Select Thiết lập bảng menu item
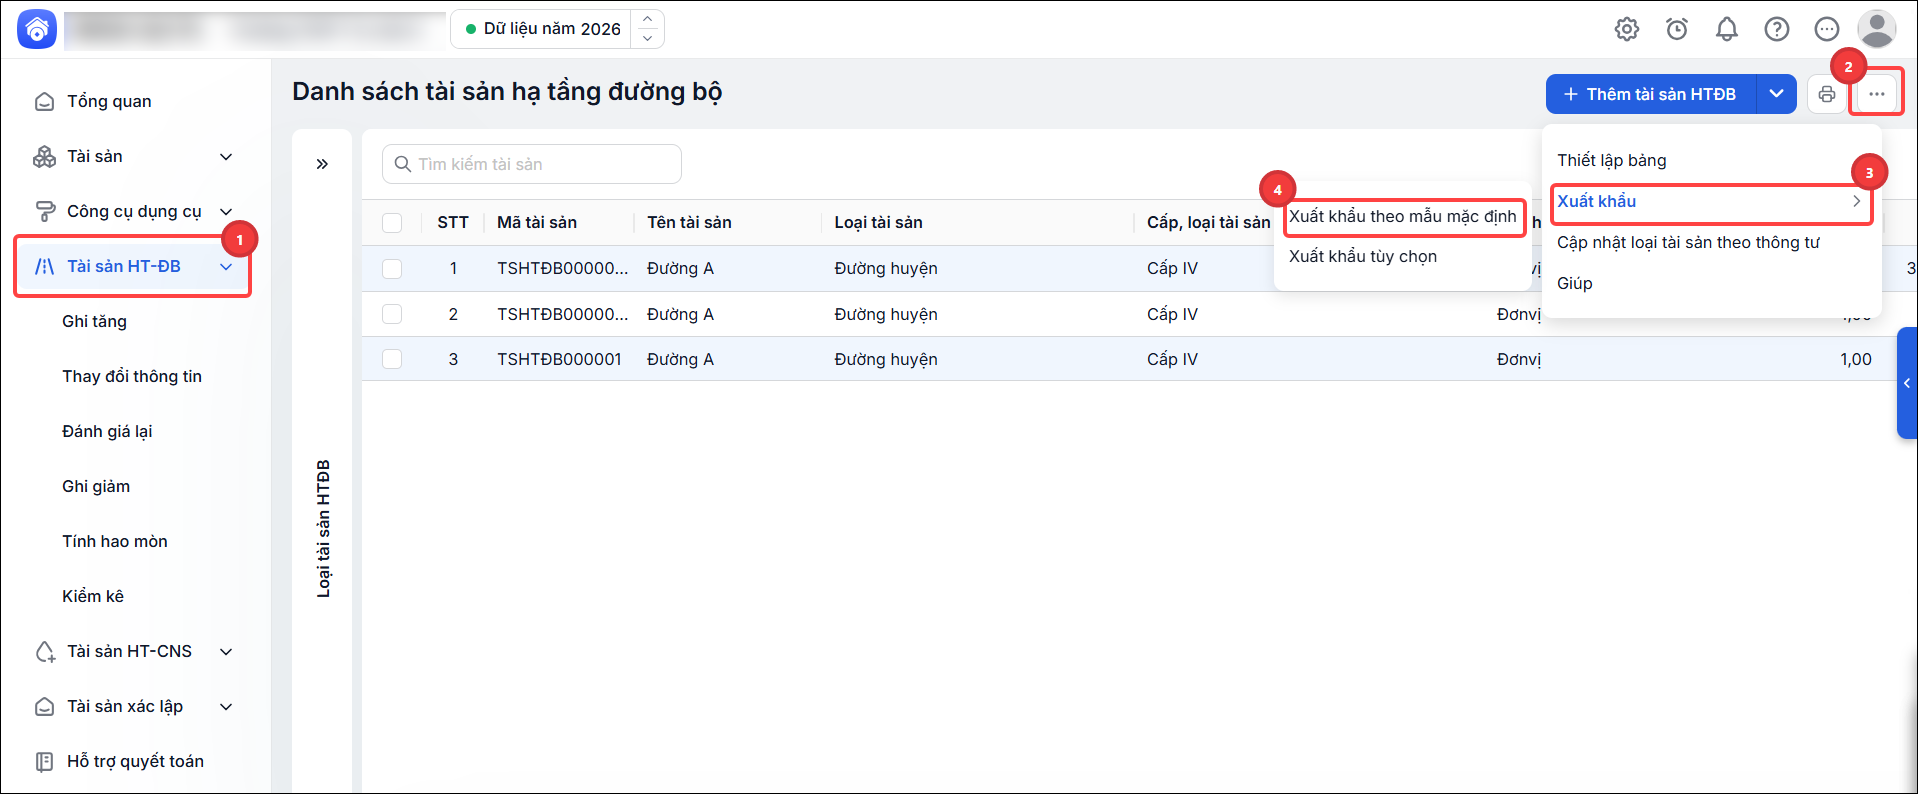This screenshot has width=1918, height=794. 1611,160
